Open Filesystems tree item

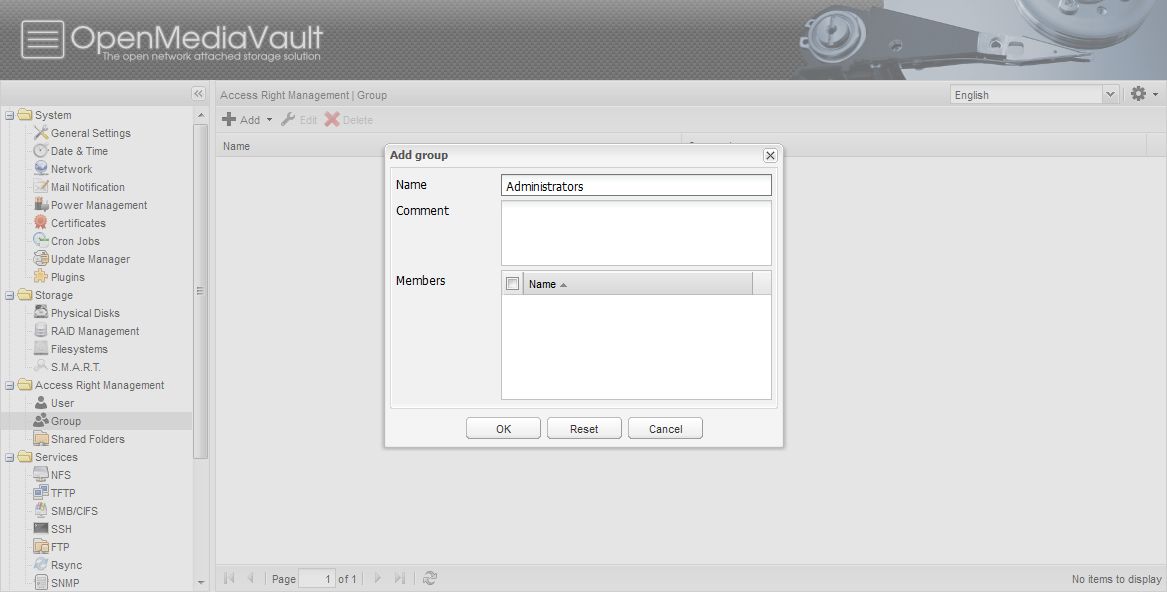(79, 348)
